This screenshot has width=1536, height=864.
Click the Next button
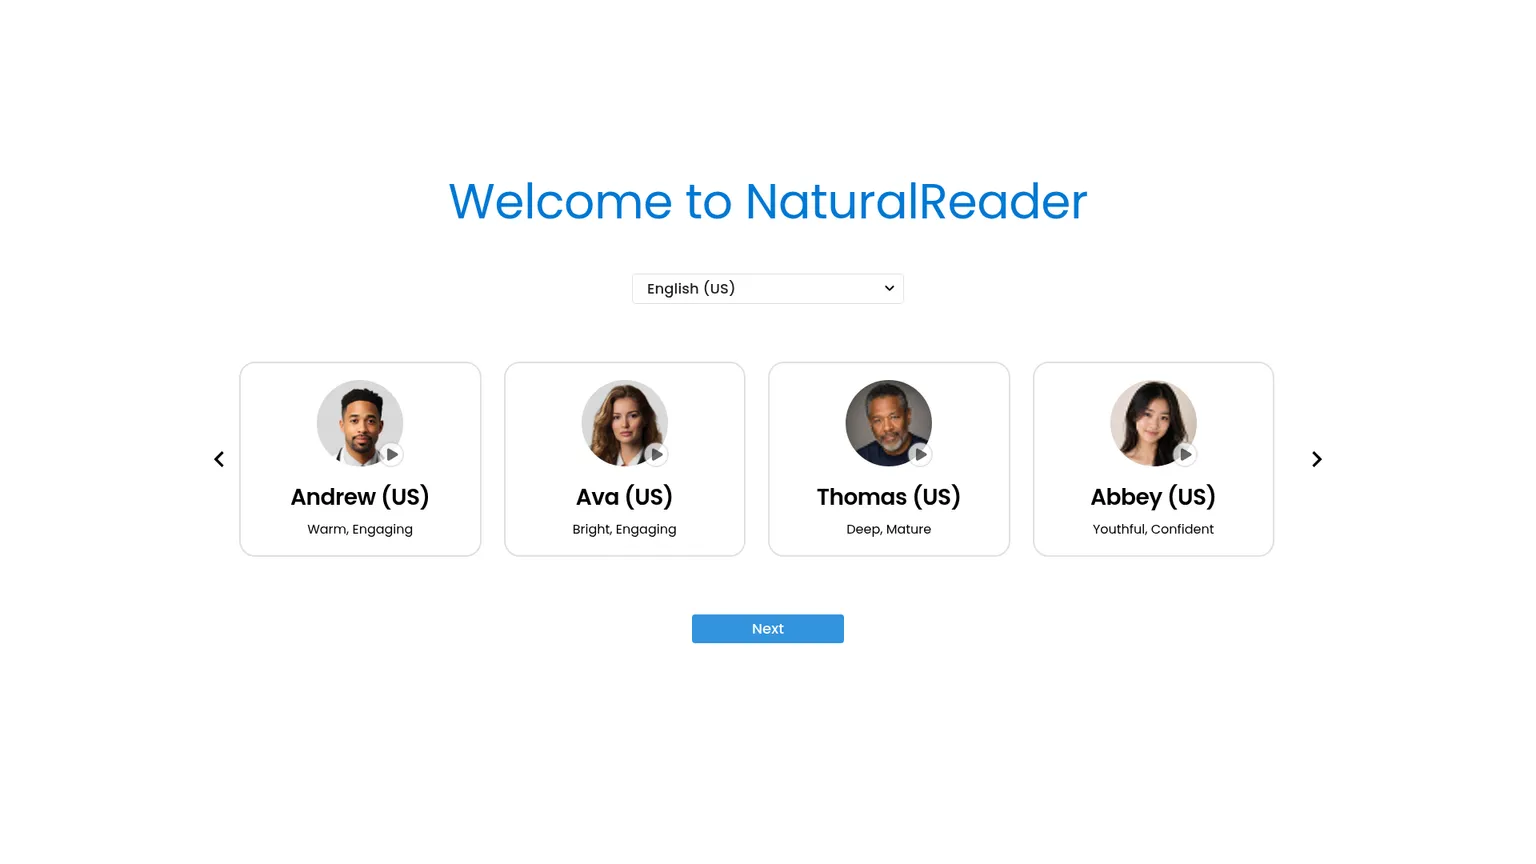(x=768, y=629)
